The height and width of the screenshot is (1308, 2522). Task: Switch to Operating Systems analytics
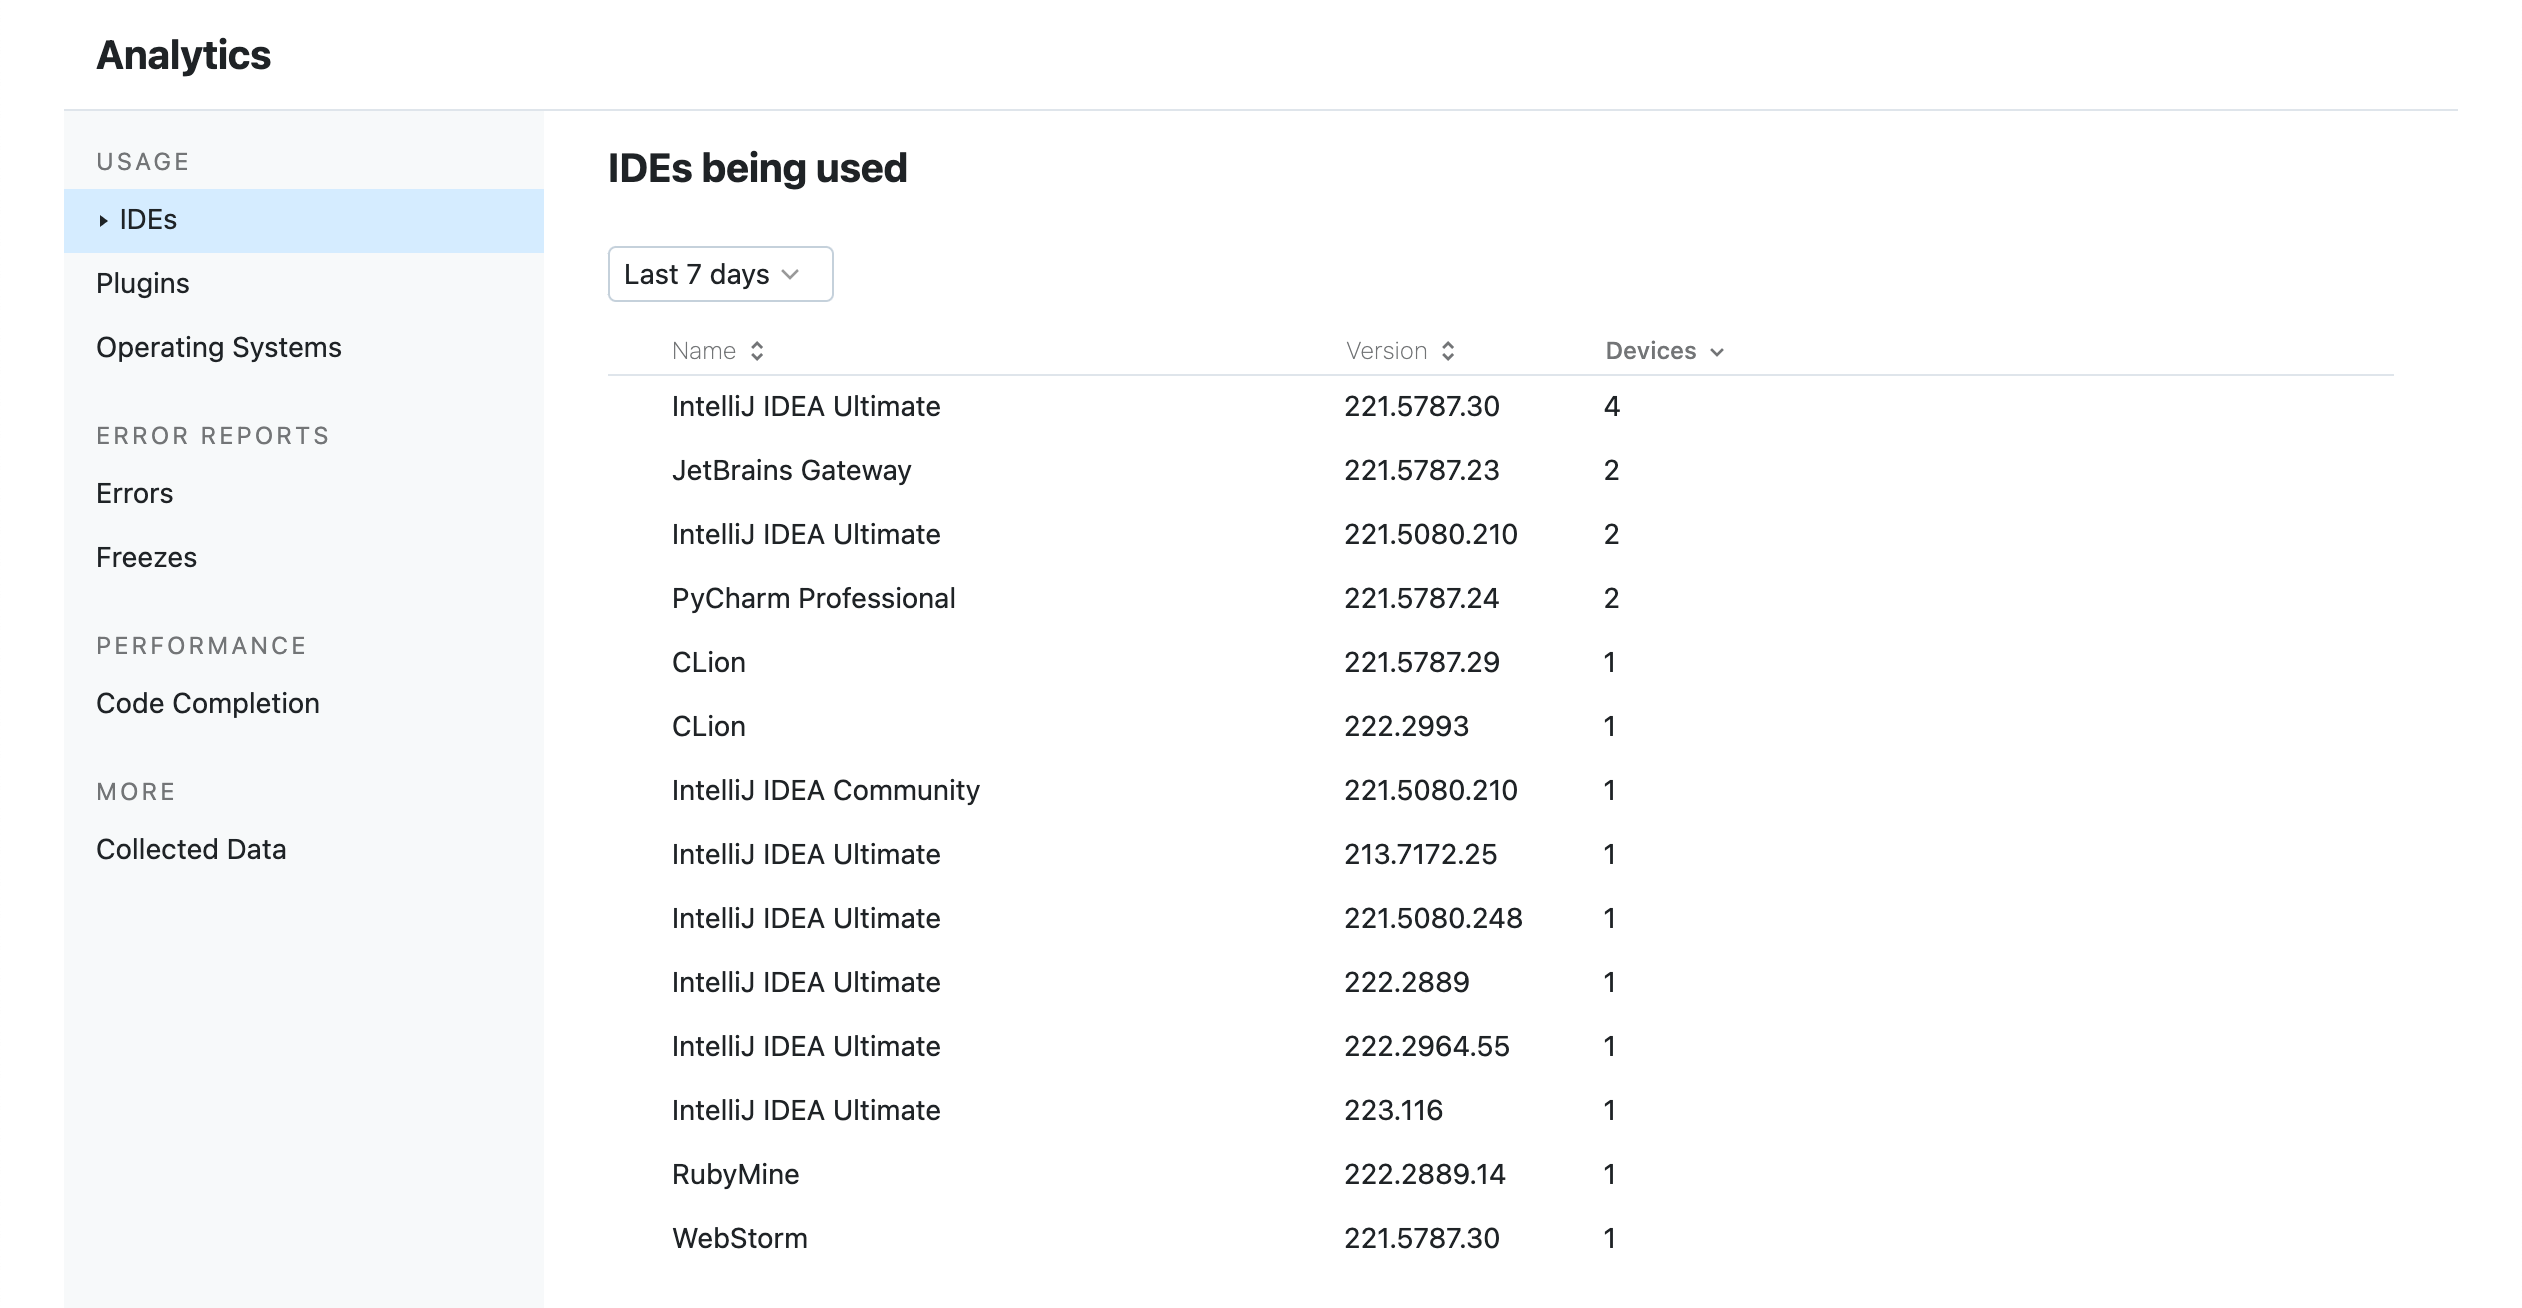(x=218, y=347)
